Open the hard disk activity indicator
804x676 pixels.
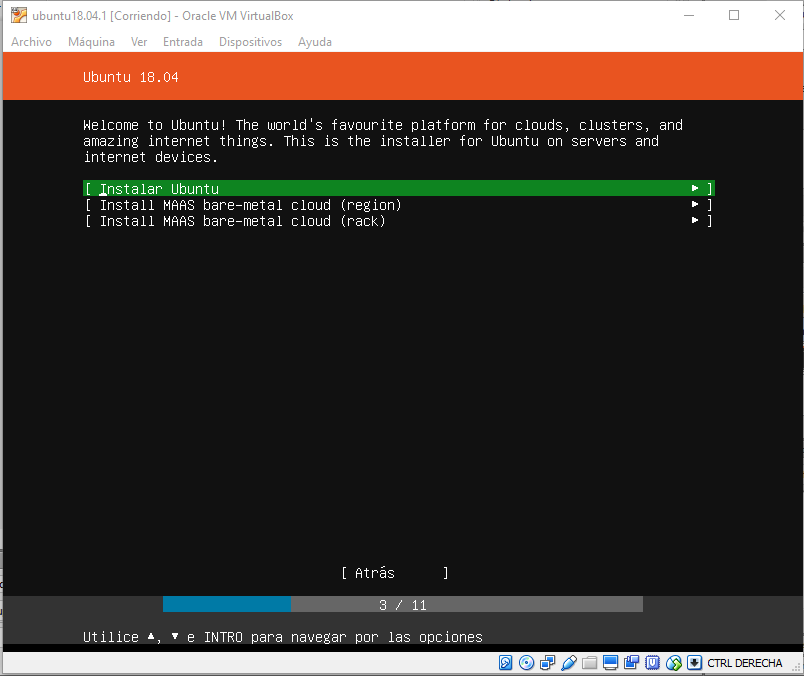click(x=505, y=663)
